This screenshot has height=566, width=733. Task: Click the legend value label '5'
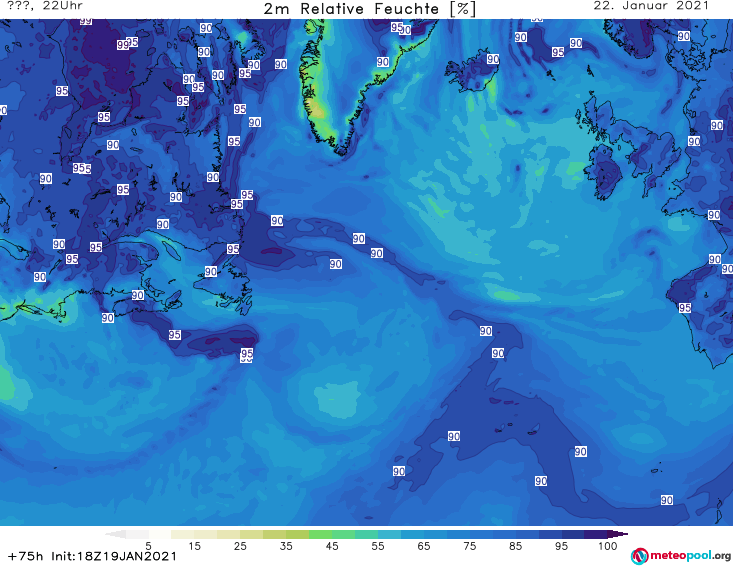coord(148,546)
